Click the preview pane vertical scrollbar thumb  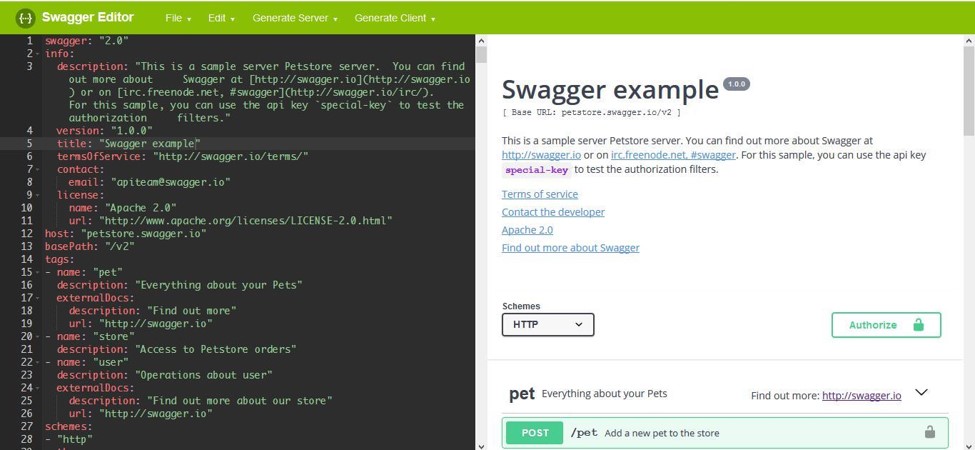click(x=969, y=91)
